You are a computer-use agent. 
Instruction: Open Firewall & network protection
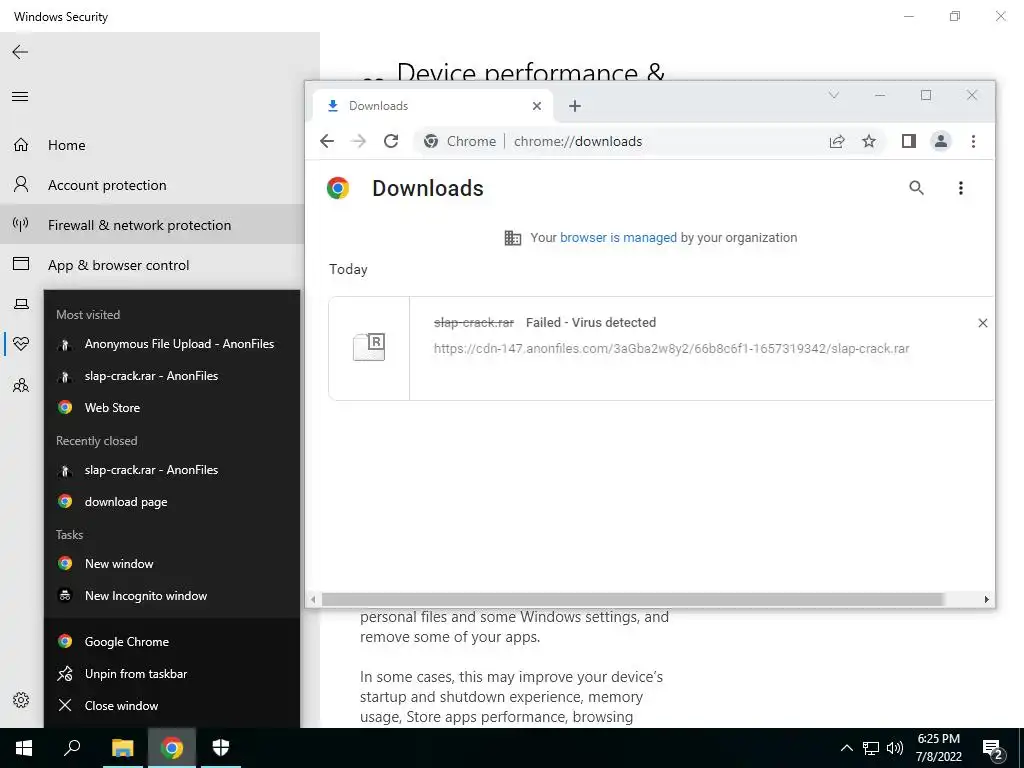coord(152,225)
